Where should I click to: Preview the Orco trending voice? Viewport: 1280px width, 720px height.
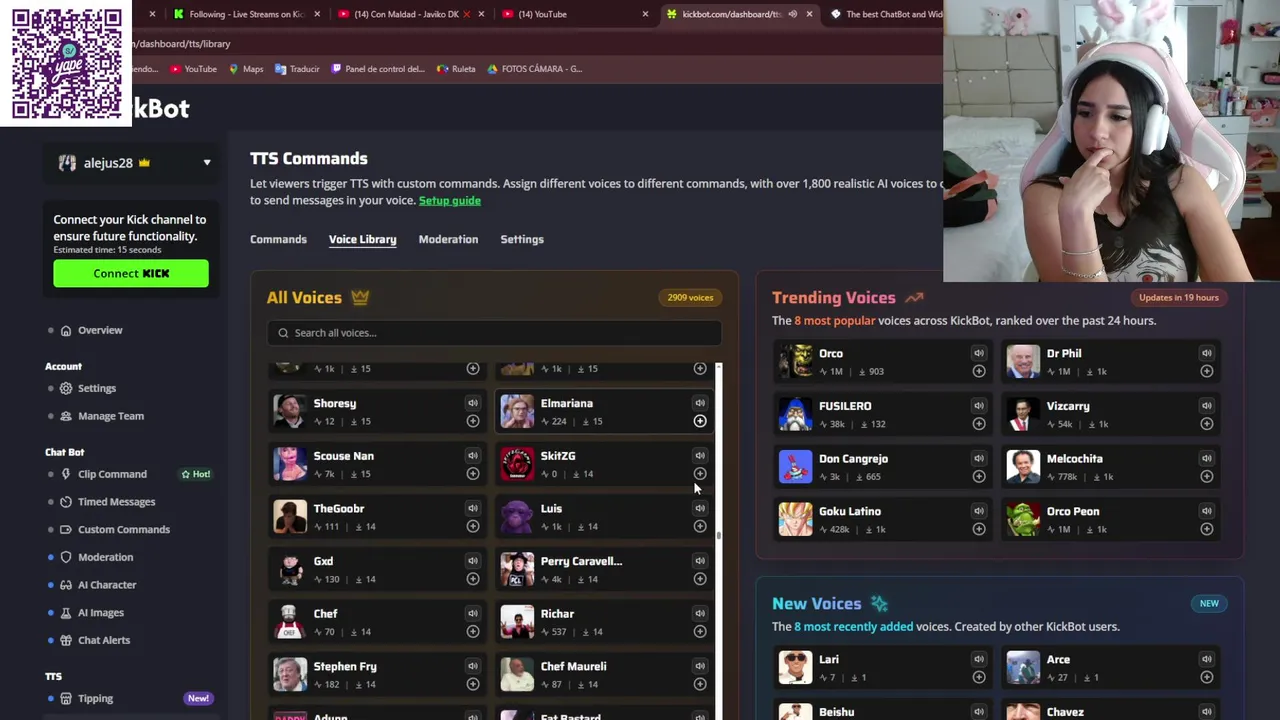tap(979, 353)
